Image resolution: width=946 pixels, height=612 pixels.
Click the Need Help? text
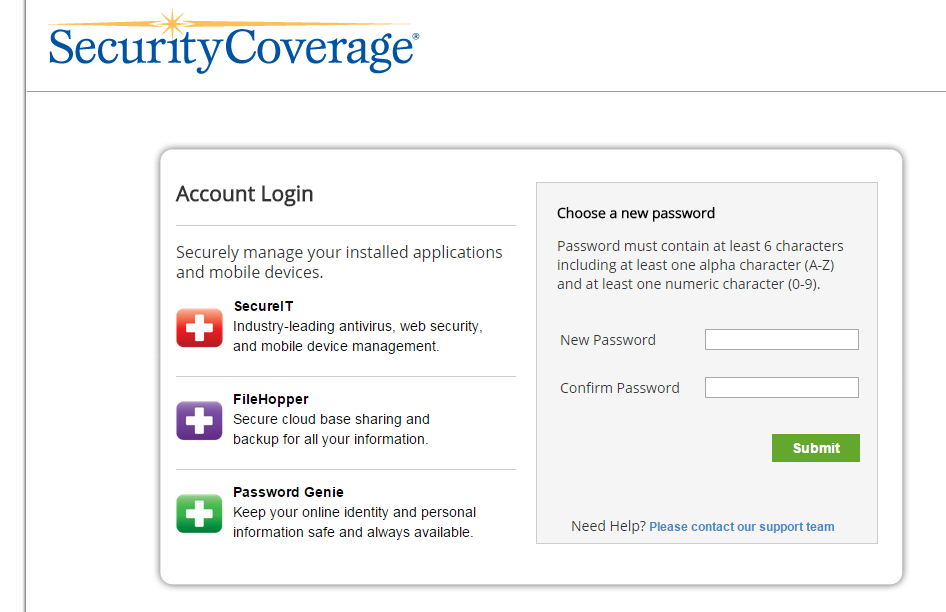coord(608,526)
